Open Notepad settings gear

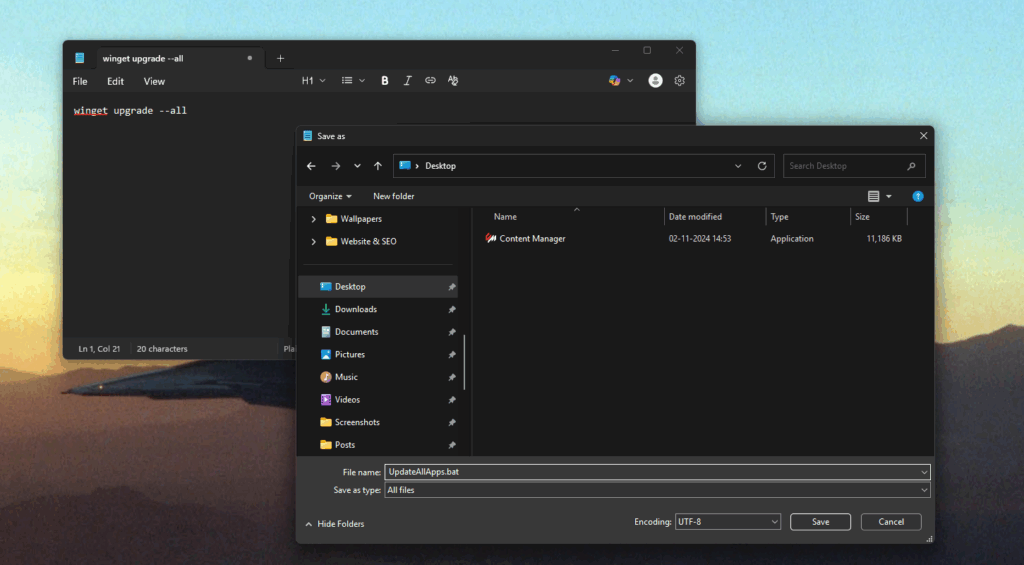pyautogui.click(x=680, y=81)
